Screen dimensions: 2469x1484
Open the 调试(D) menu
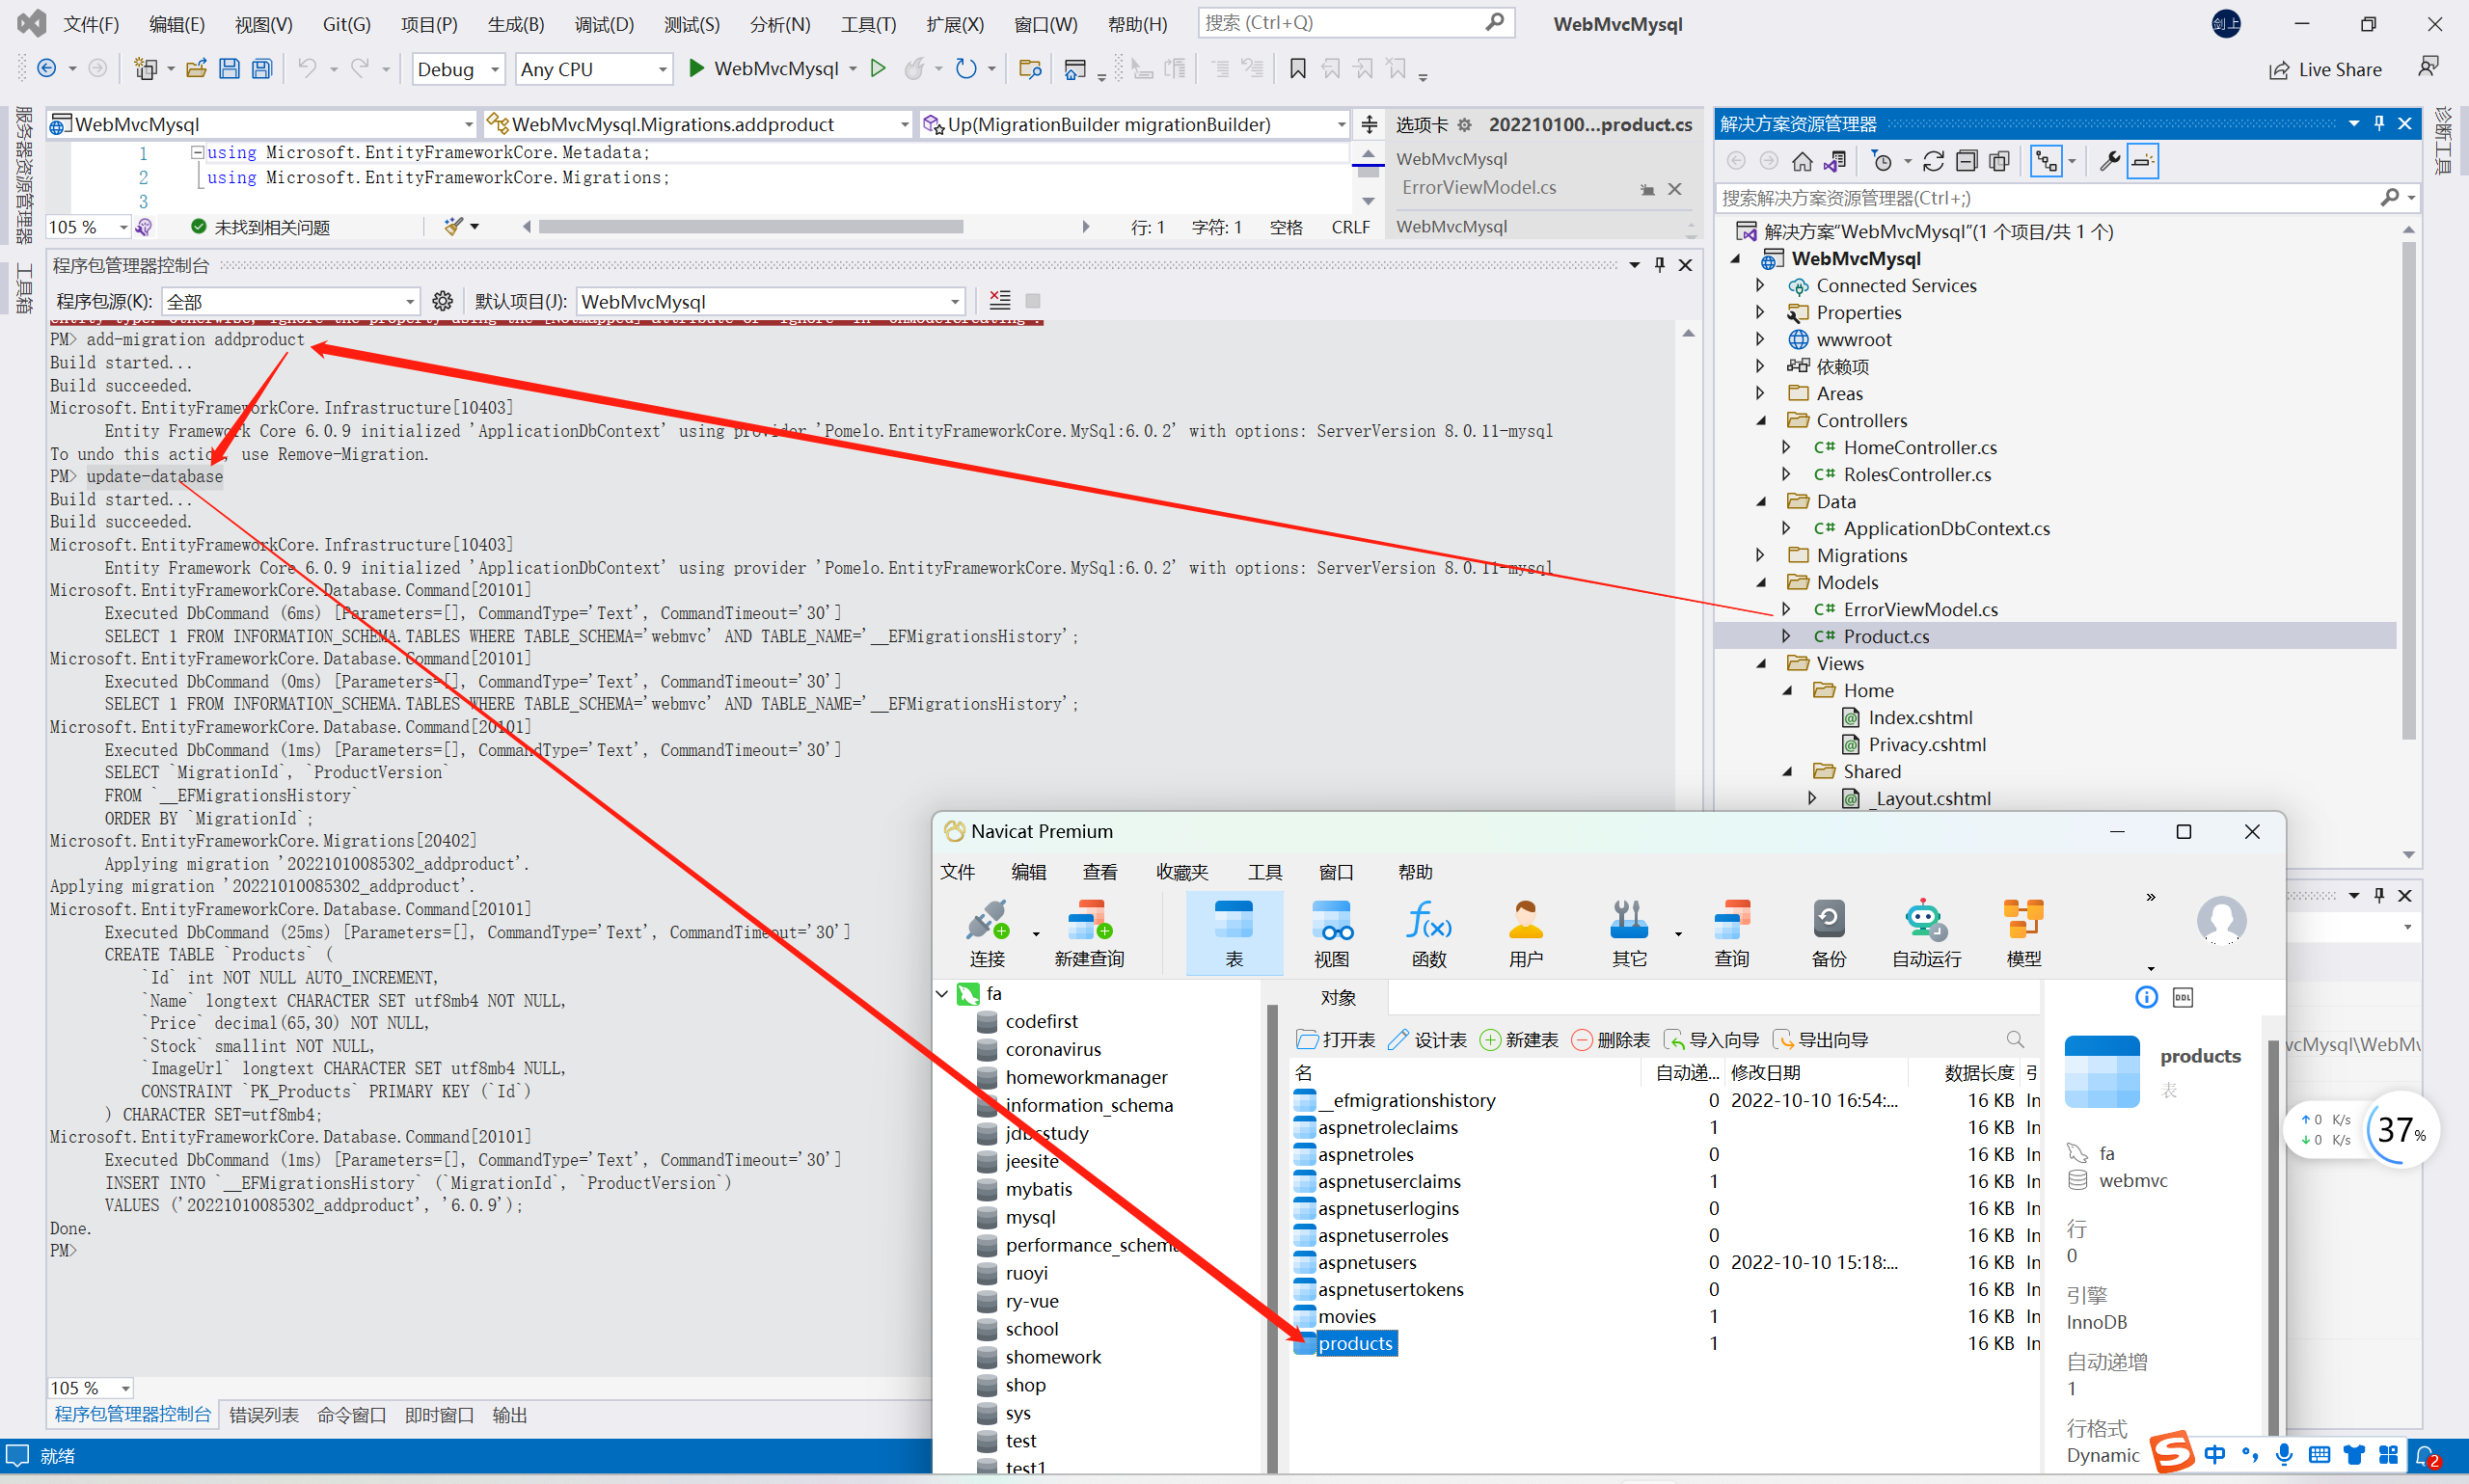pos(603,24)
